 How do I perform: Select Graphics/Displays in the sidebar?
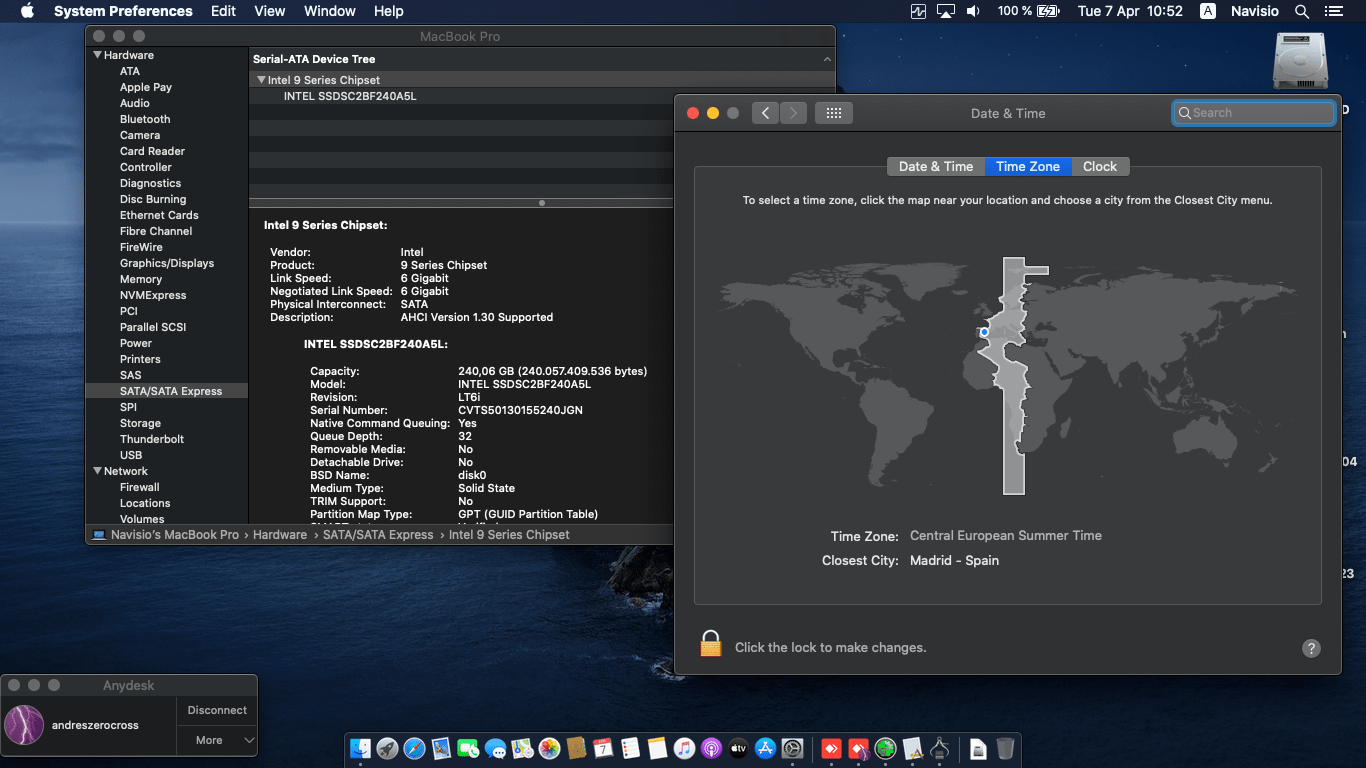[x=167, y=263]
